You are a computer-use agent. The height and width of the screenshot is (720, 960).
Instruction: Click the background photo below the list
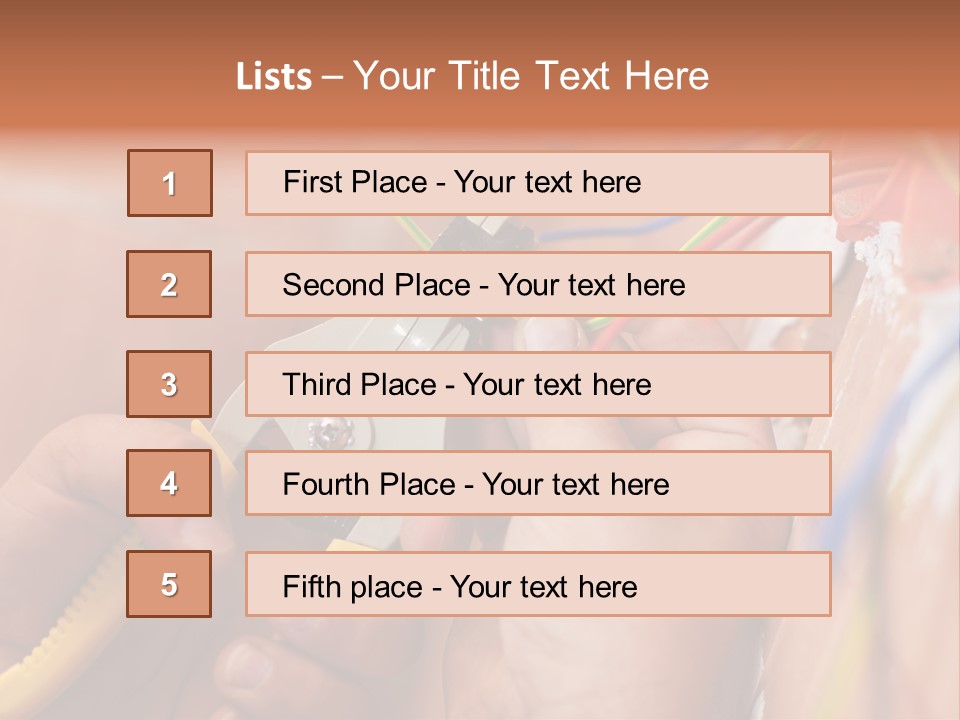[480, 670]
